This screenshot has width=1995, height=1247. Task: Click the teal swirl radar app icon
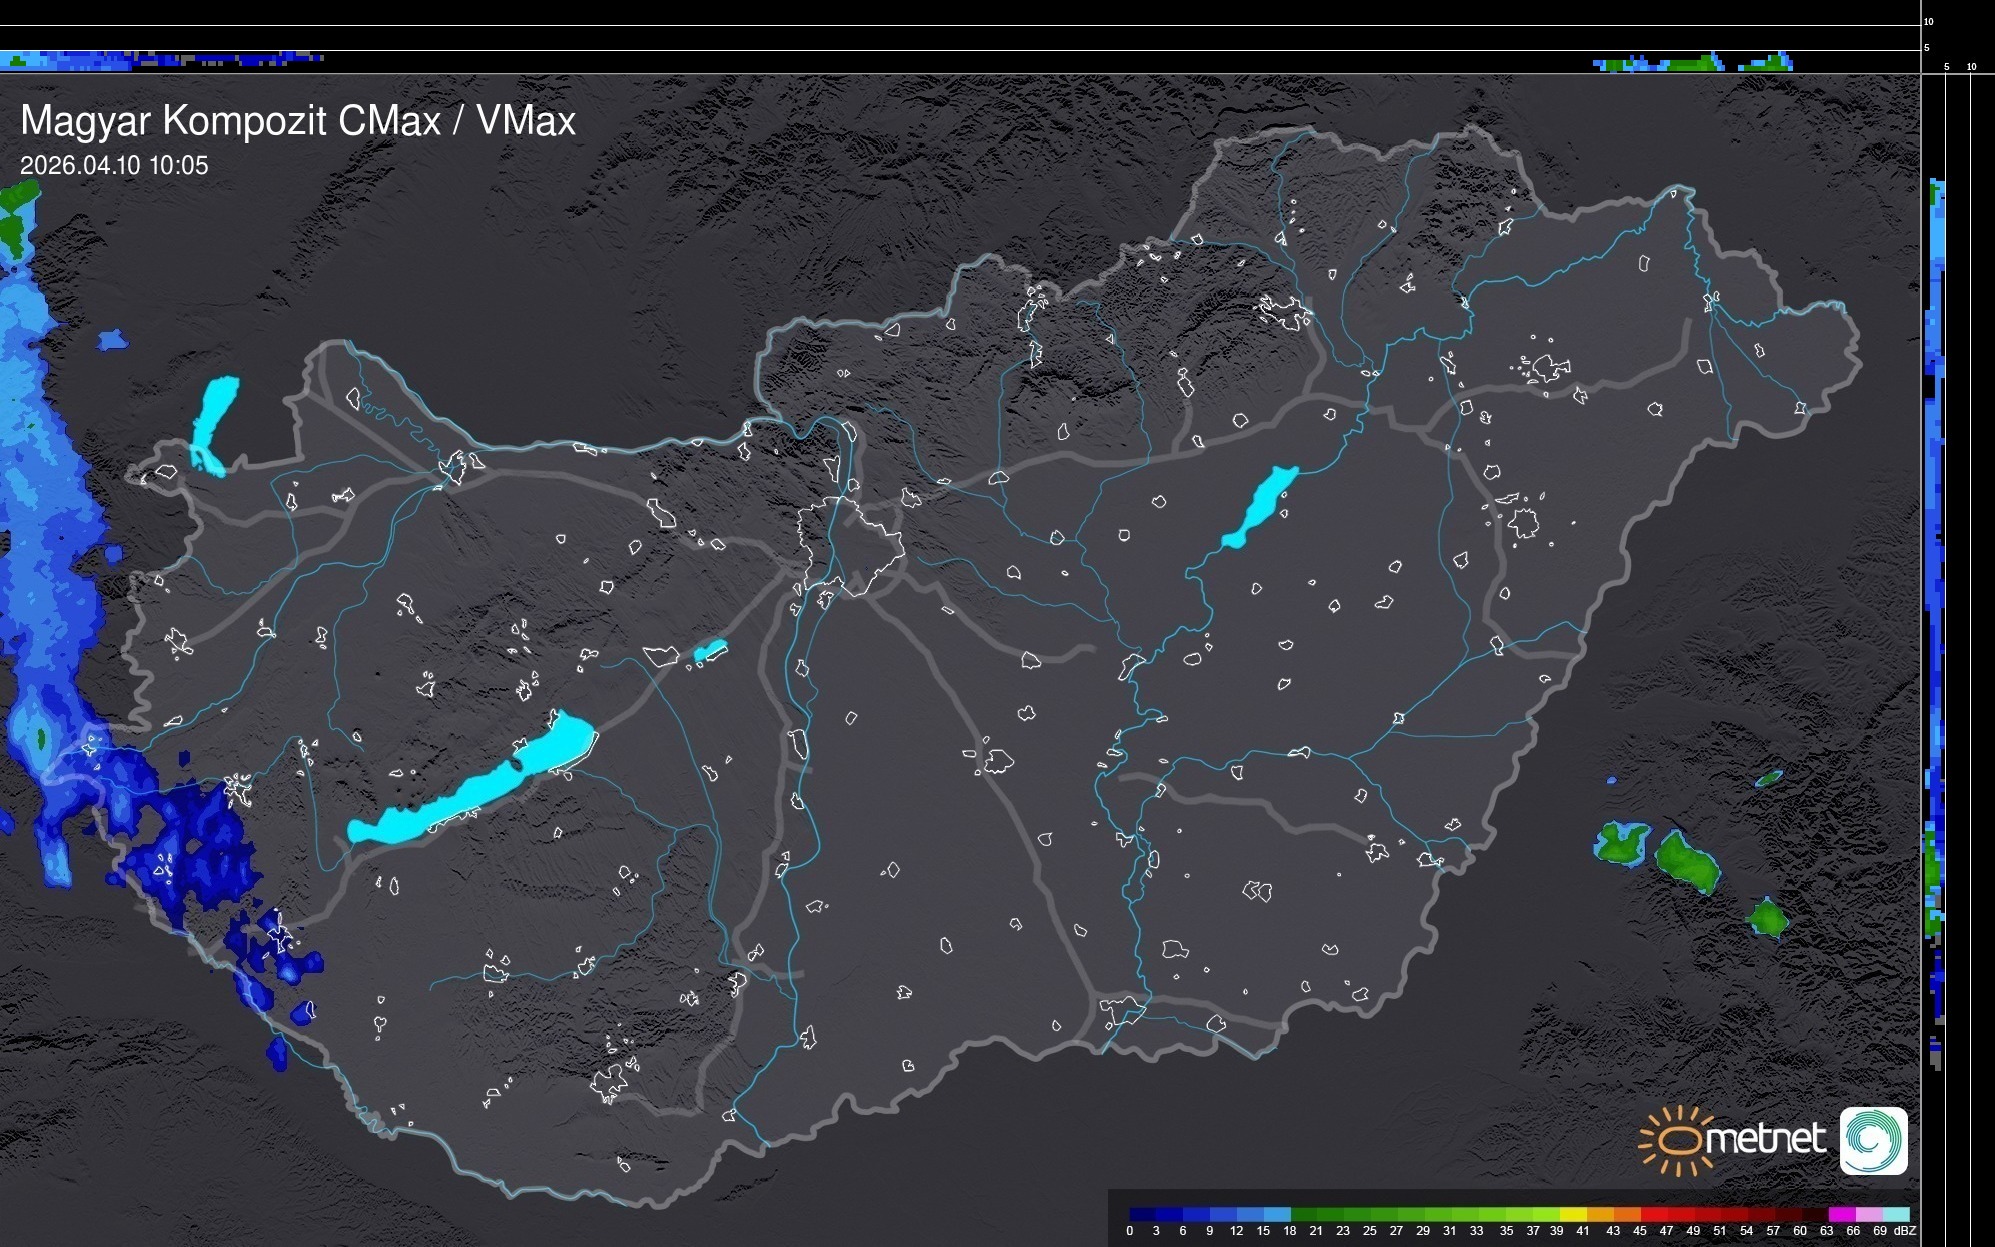pos(1873,1140)
